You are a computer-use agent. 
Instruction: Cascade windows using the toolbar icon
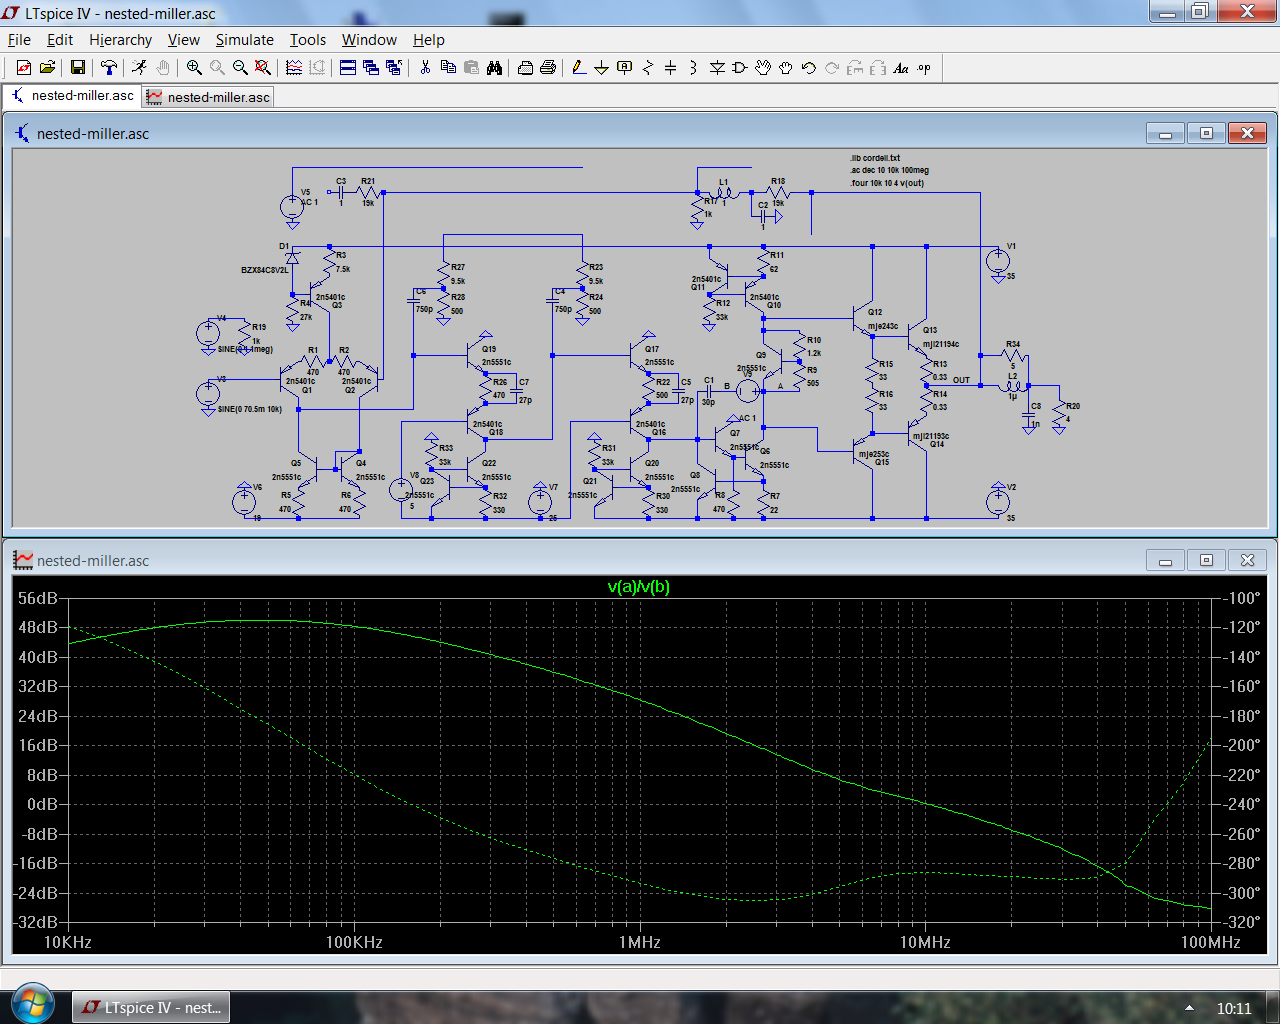pos(371,68)
